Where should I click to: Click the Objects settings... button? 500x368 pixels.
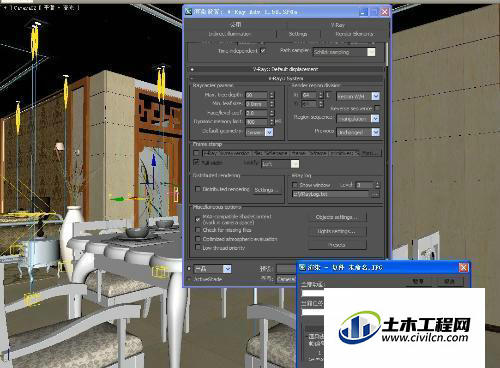[337, 217]
